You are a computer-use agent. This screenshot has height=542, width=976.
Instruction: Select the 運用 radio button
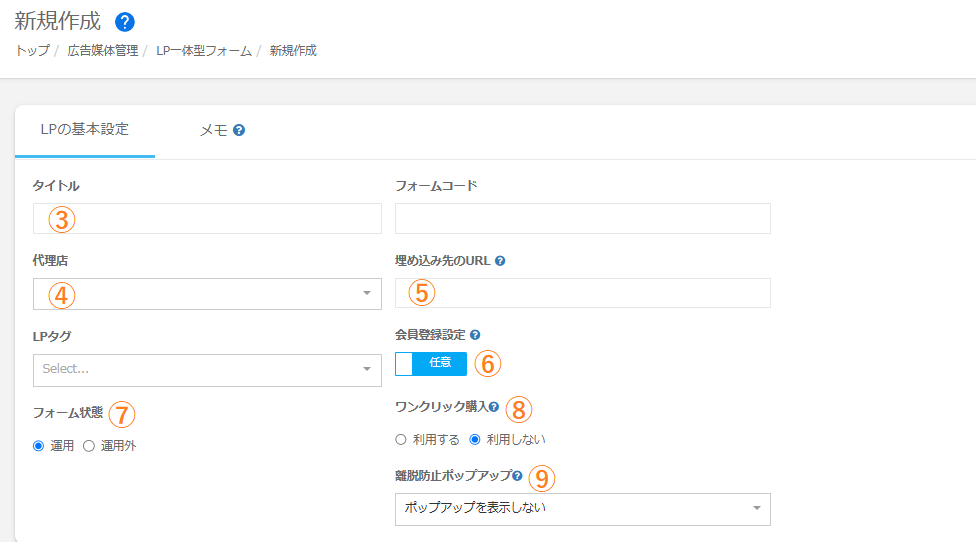(x=39, y=446)
